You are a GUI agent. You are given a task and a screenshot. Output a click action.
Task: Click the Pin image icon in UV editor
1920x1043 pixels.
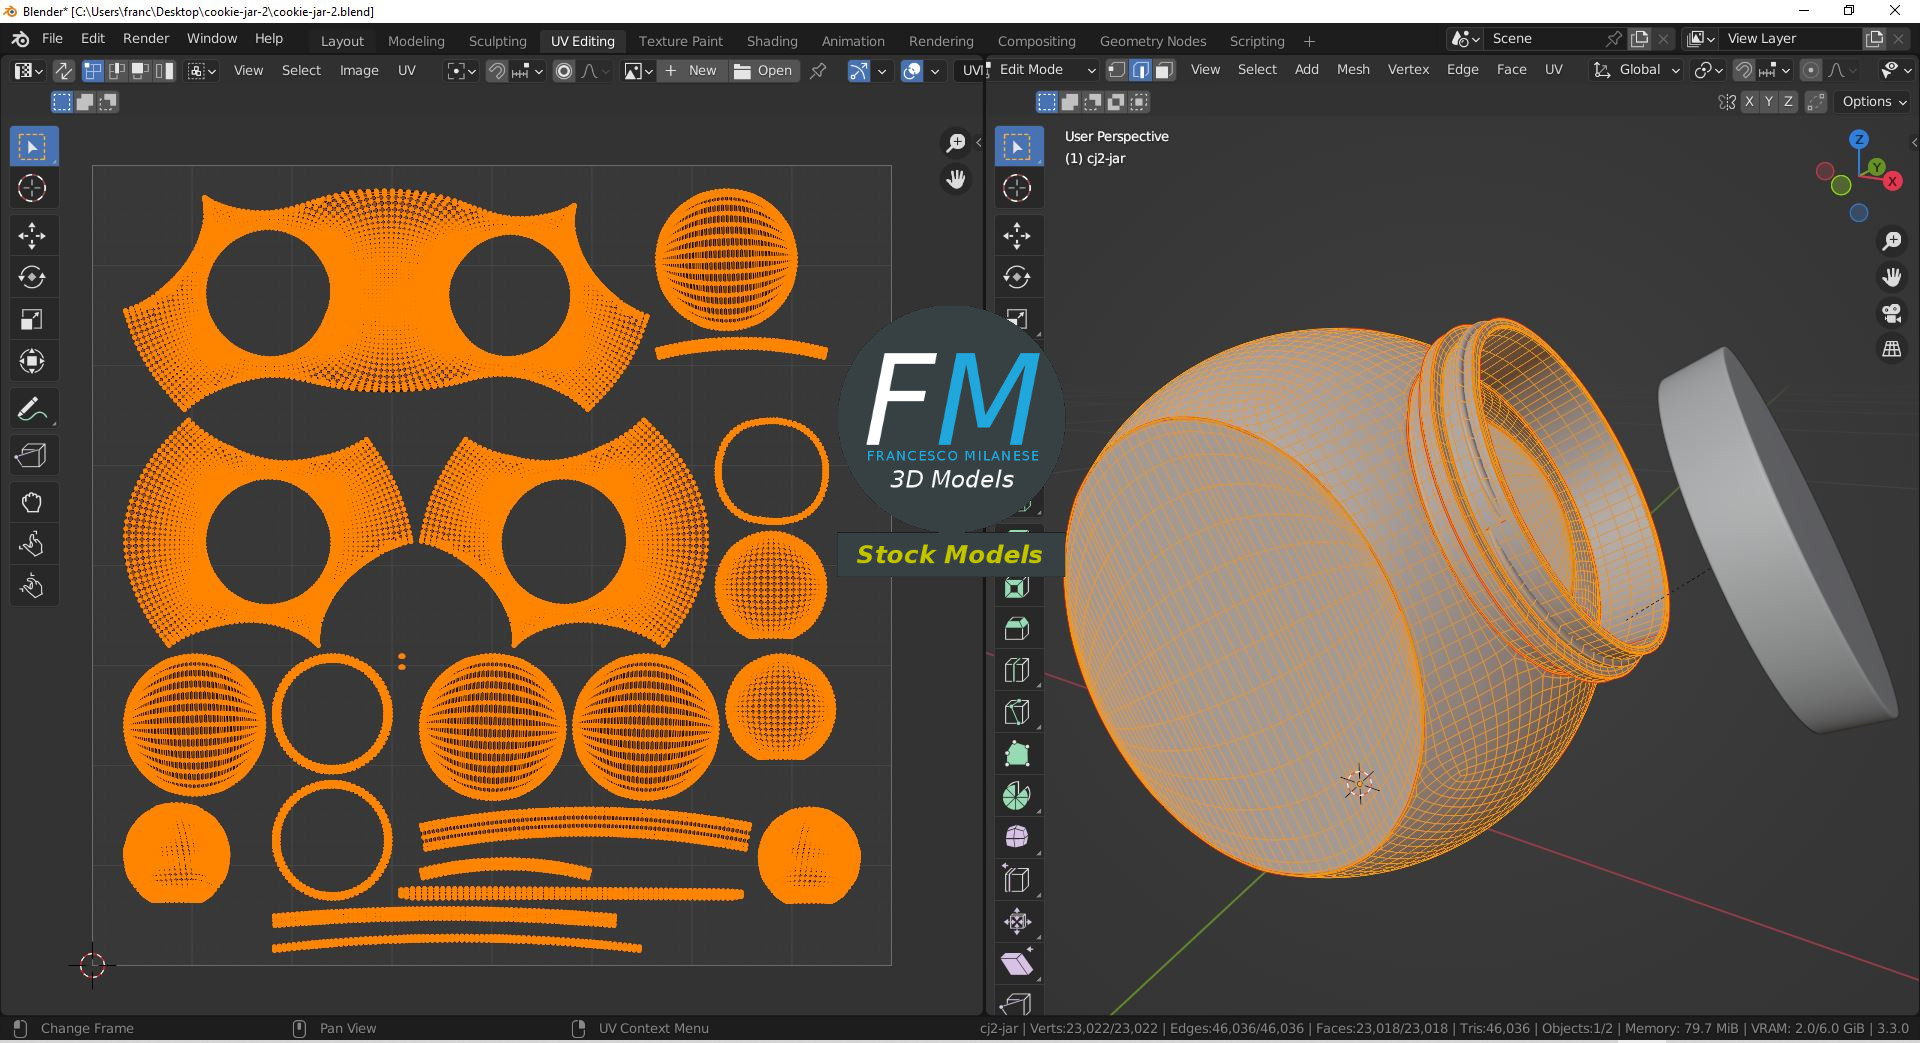coord(818,71)
